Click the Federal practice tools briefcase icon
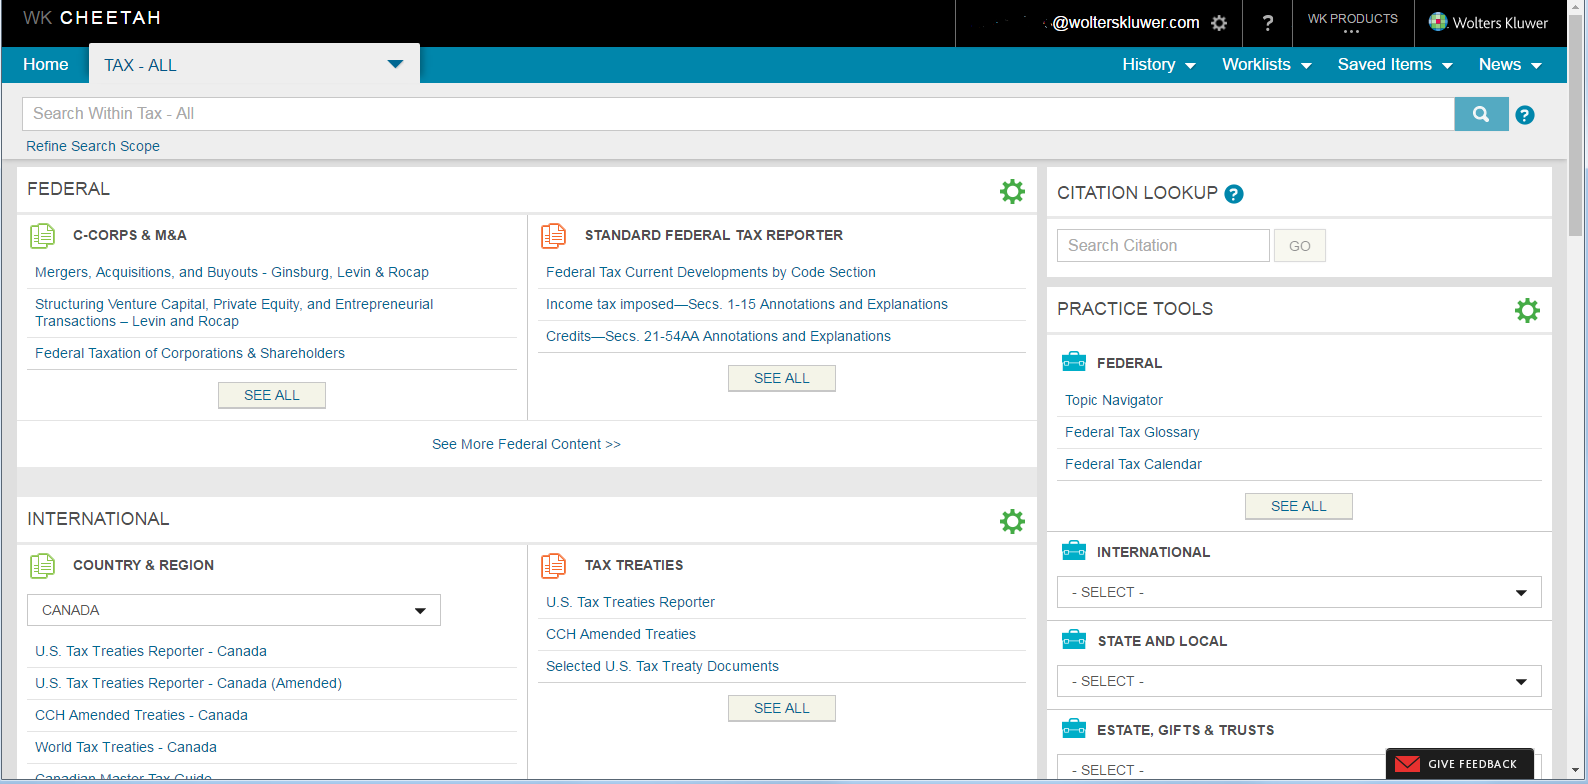Viewport: 1588px width, 784px height. [1074, 362]
